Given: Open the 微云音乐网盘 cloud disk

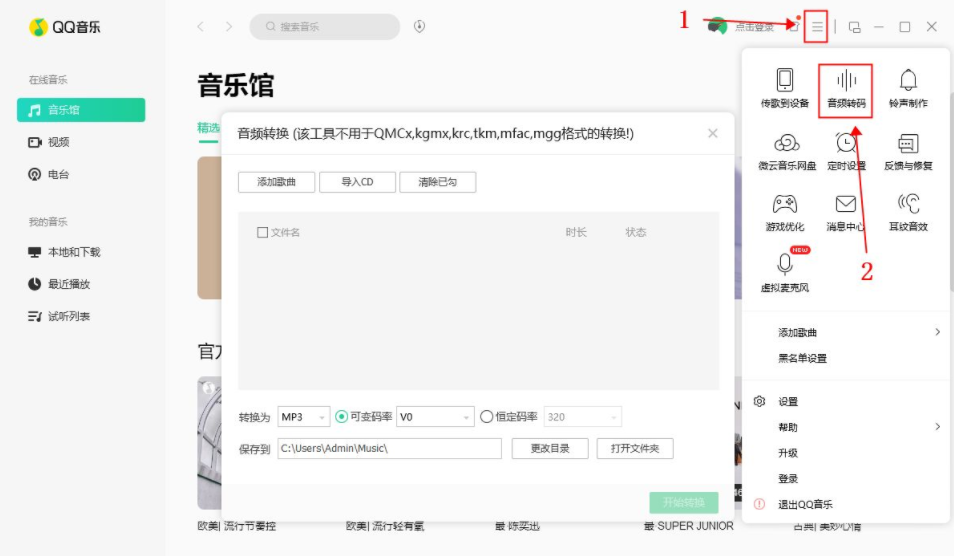Looking at the screenshot, I should pos(787,152).
